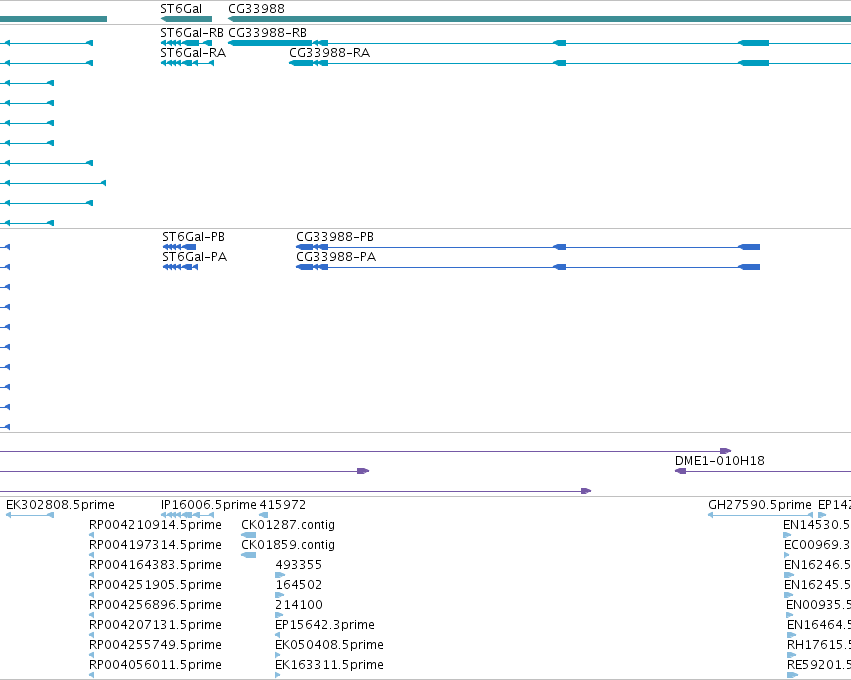Click the CG33988-RB large 3' exon block

tap(270, 43)
